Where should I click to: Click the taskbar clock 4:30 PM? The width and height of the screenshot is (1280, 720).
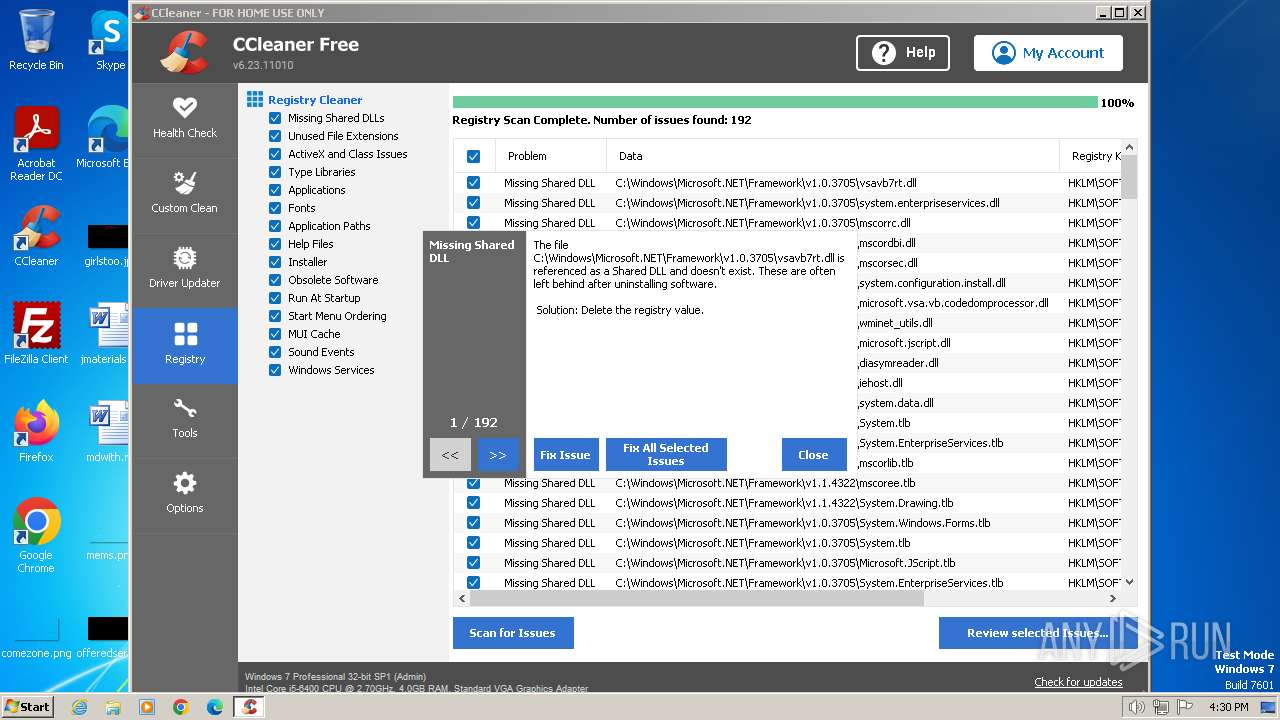click(x=1228, y=707)
